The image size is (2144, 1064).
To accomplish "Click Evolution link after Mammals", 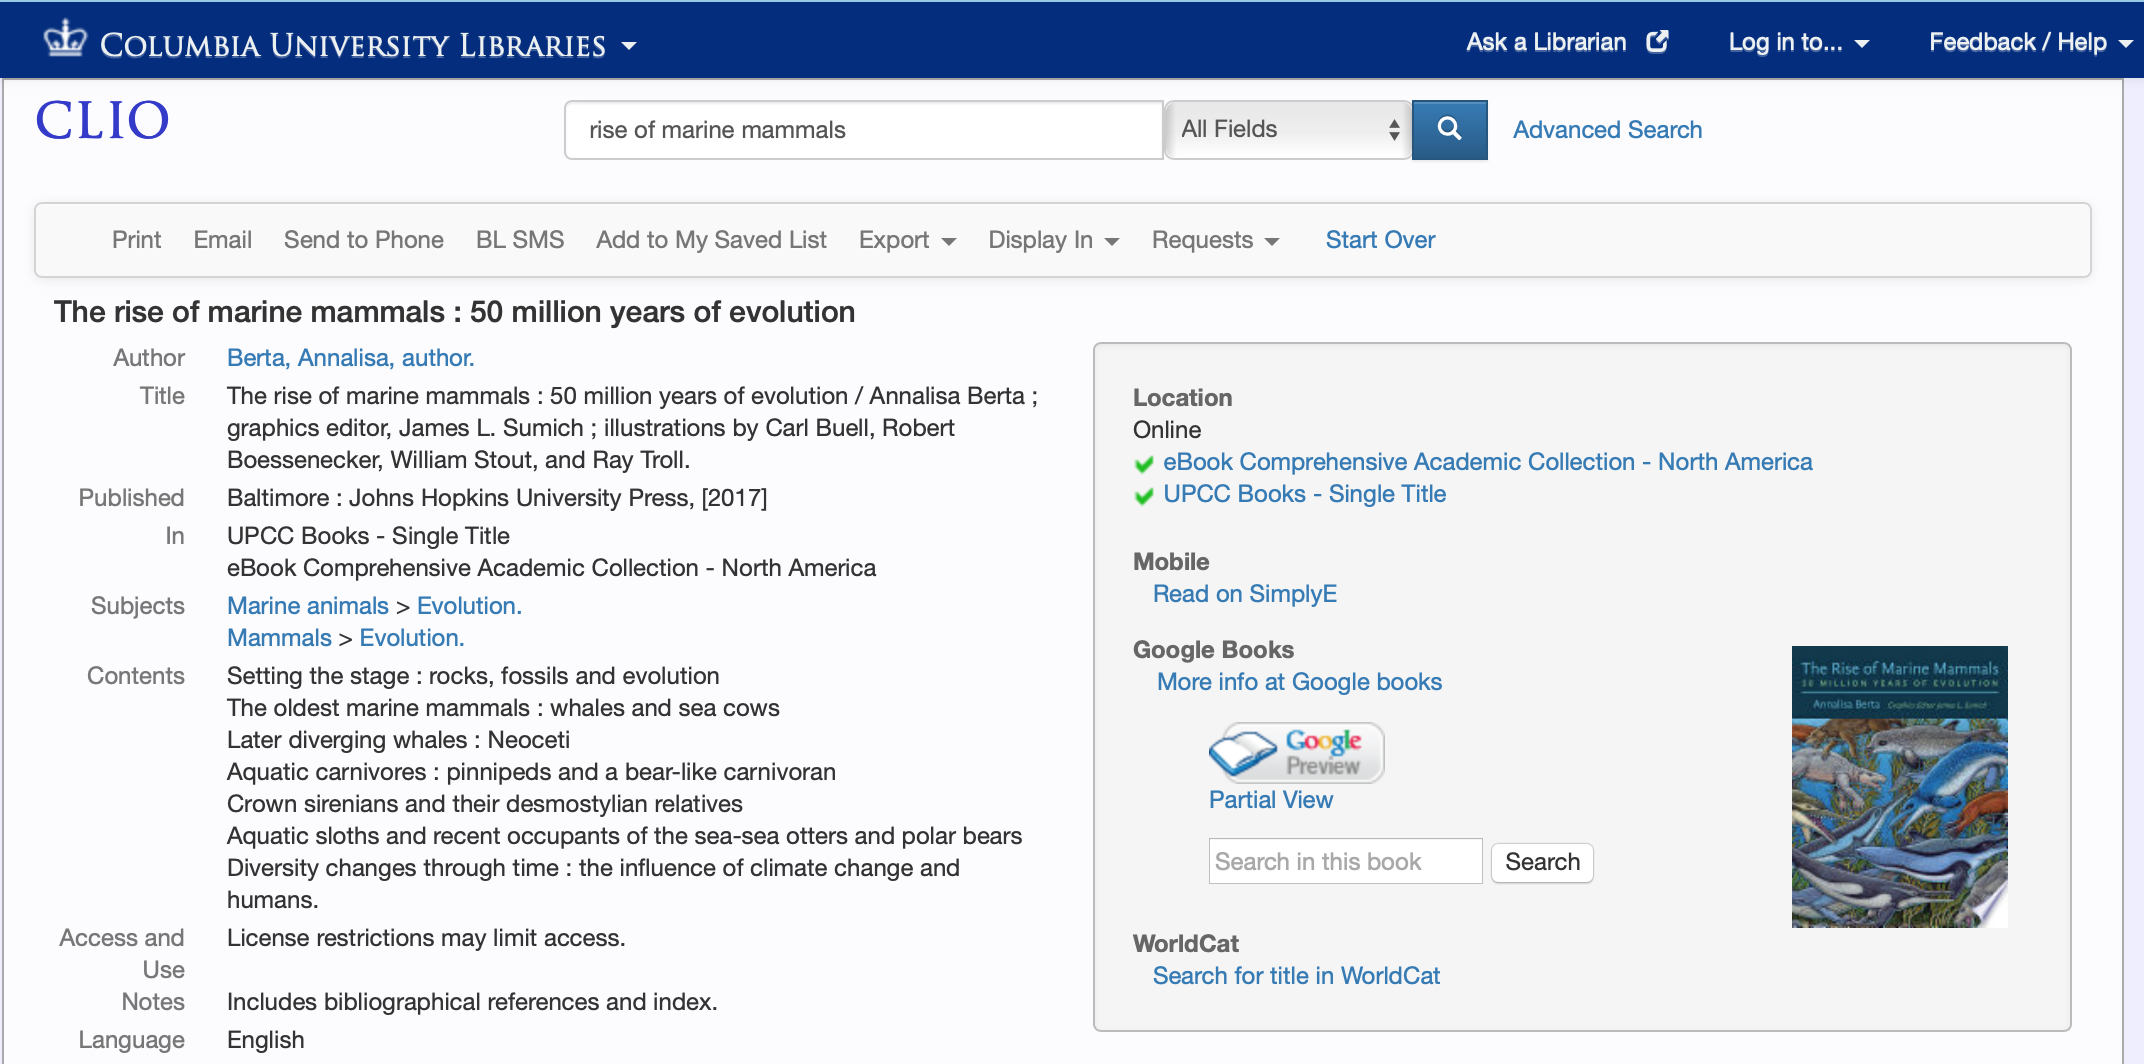I will pos(412,638).
